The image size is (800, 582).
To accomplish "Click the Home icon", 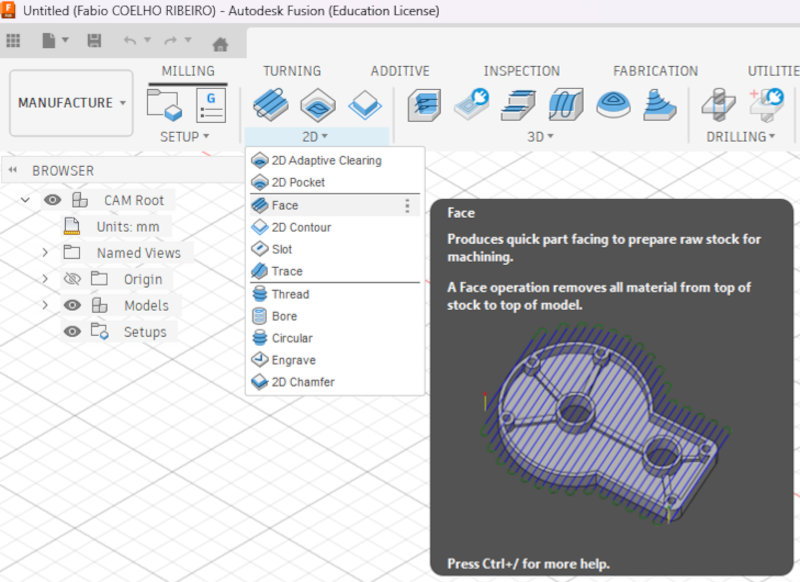I will click(220, 44).
